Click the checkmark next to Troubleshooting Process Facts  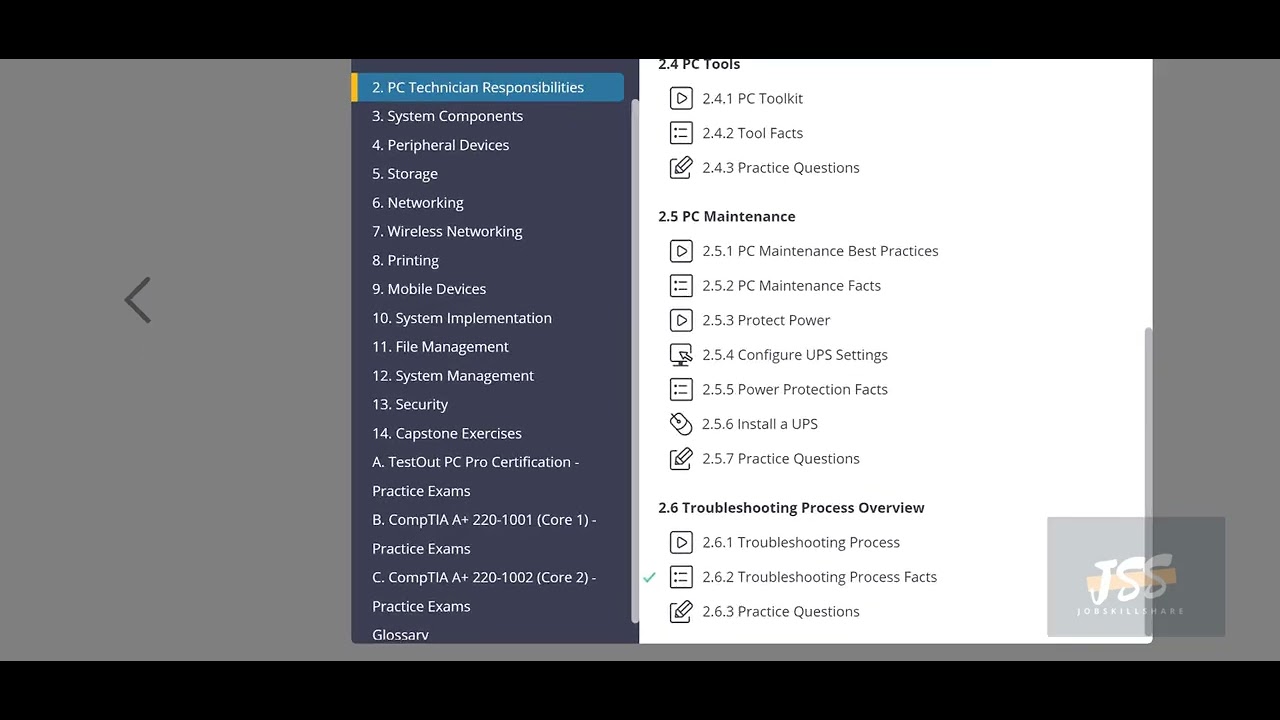(649, 577)
